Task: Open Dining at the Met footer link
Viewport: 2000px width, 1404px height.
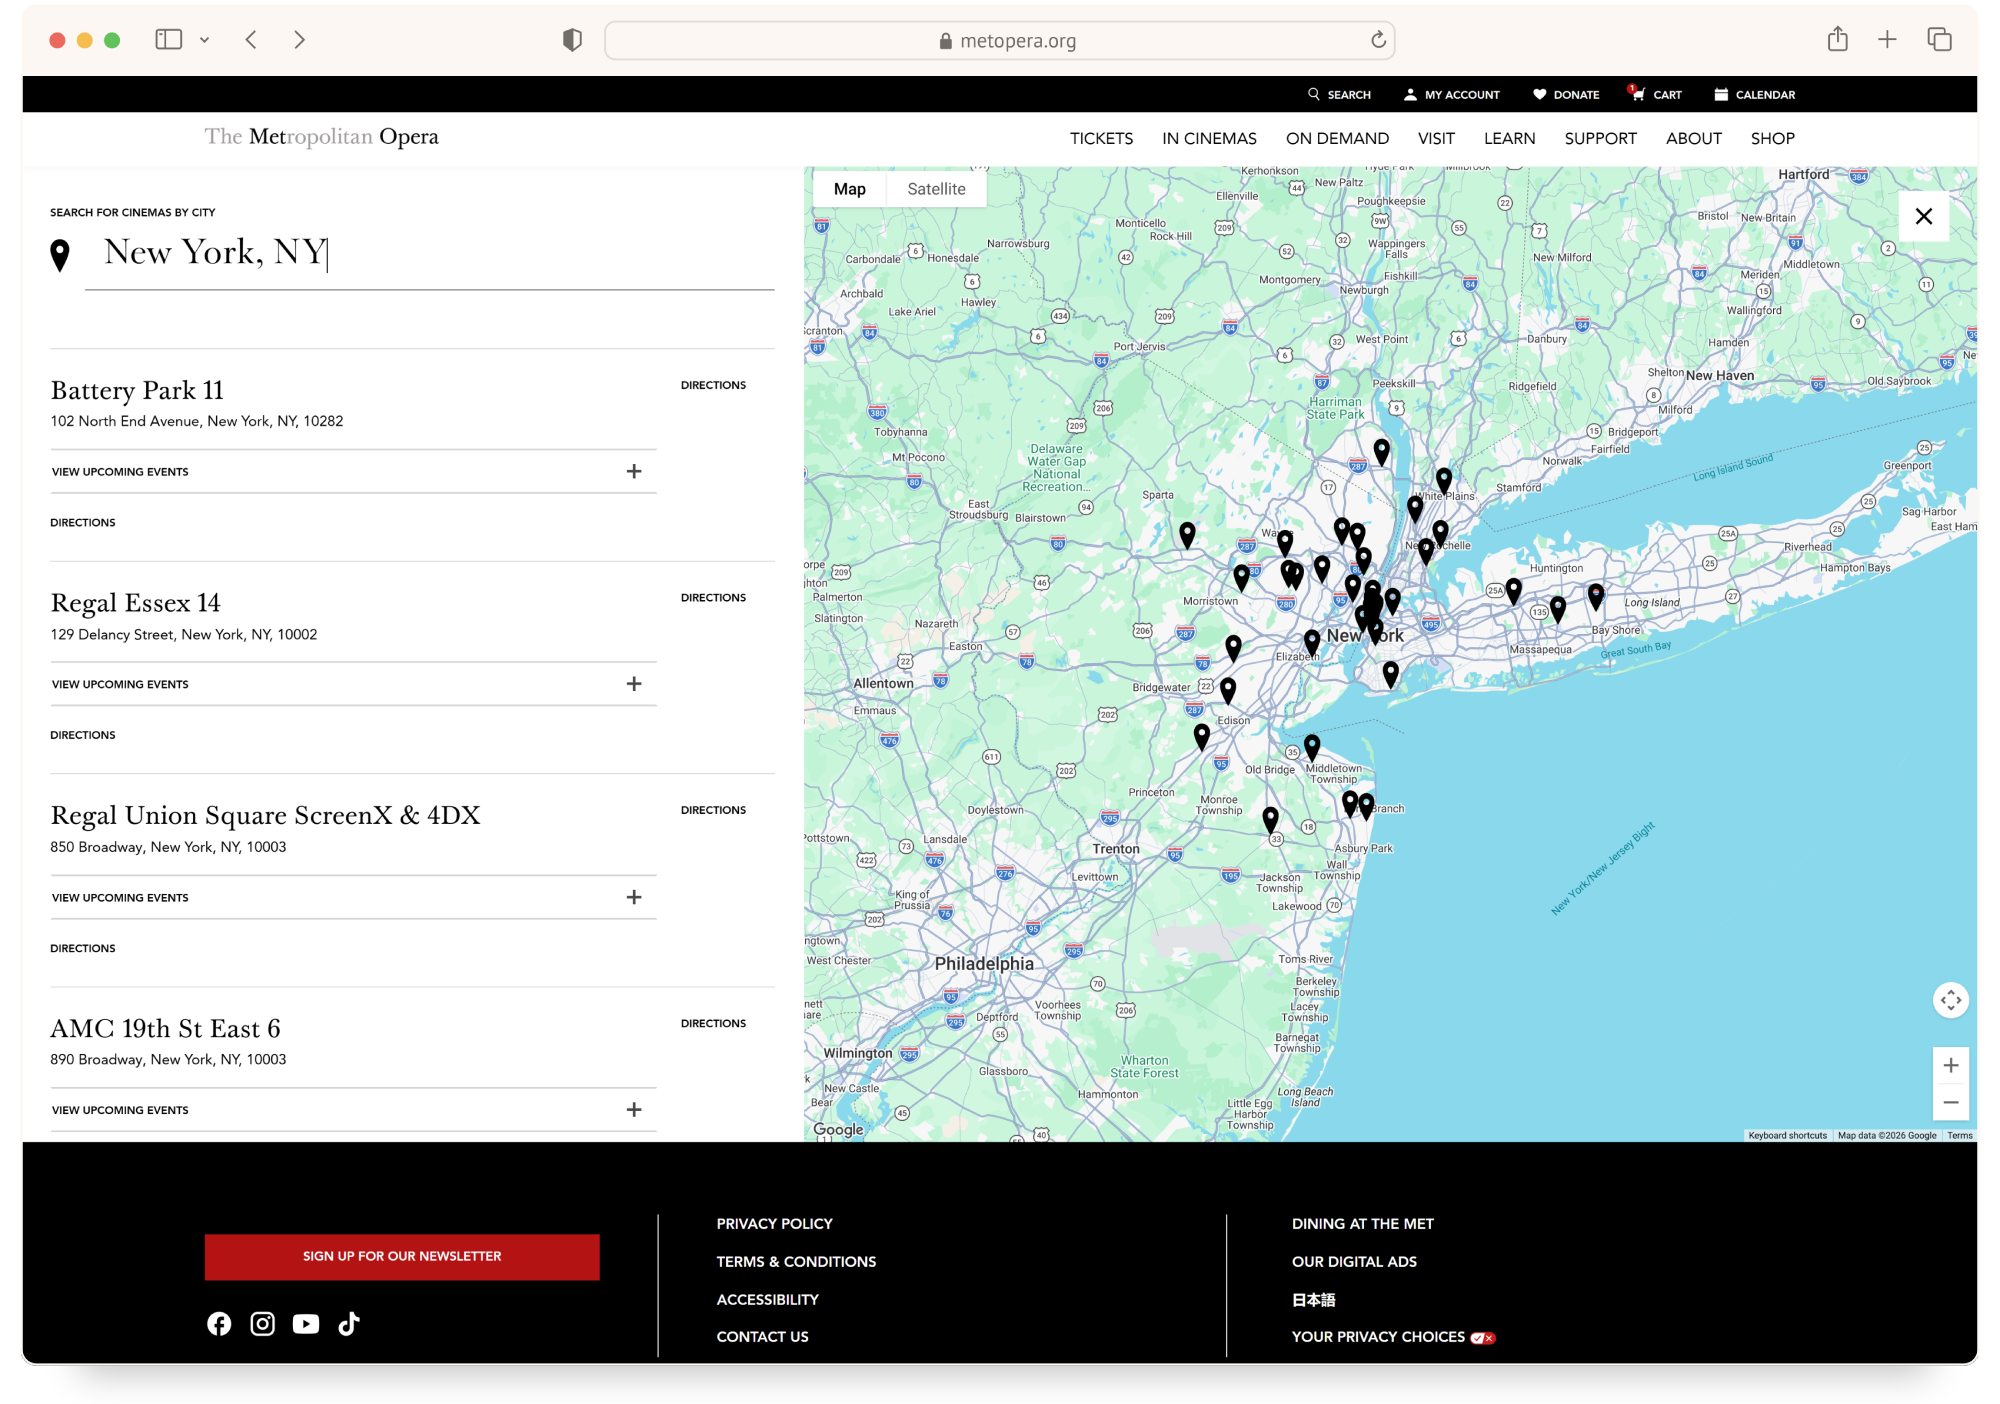Action: 1362,1224
